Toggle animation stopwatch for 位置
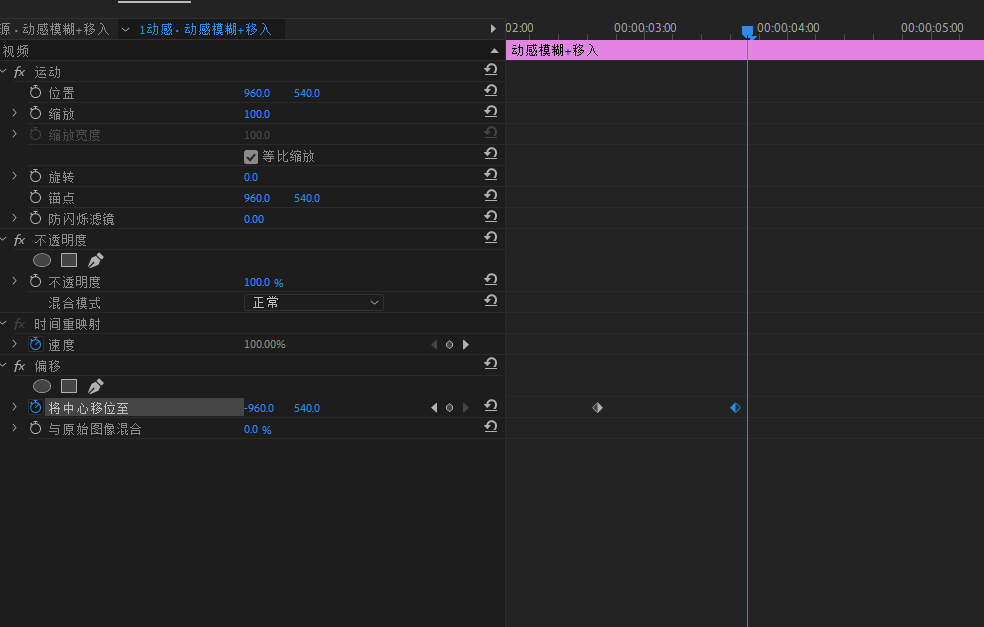984x627 pixels. click(36, 93)
